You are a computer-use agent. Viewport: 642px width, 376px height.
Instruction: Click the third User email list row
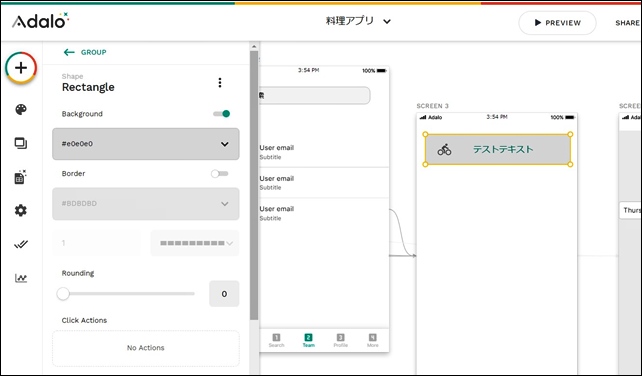tap(323, 213)
